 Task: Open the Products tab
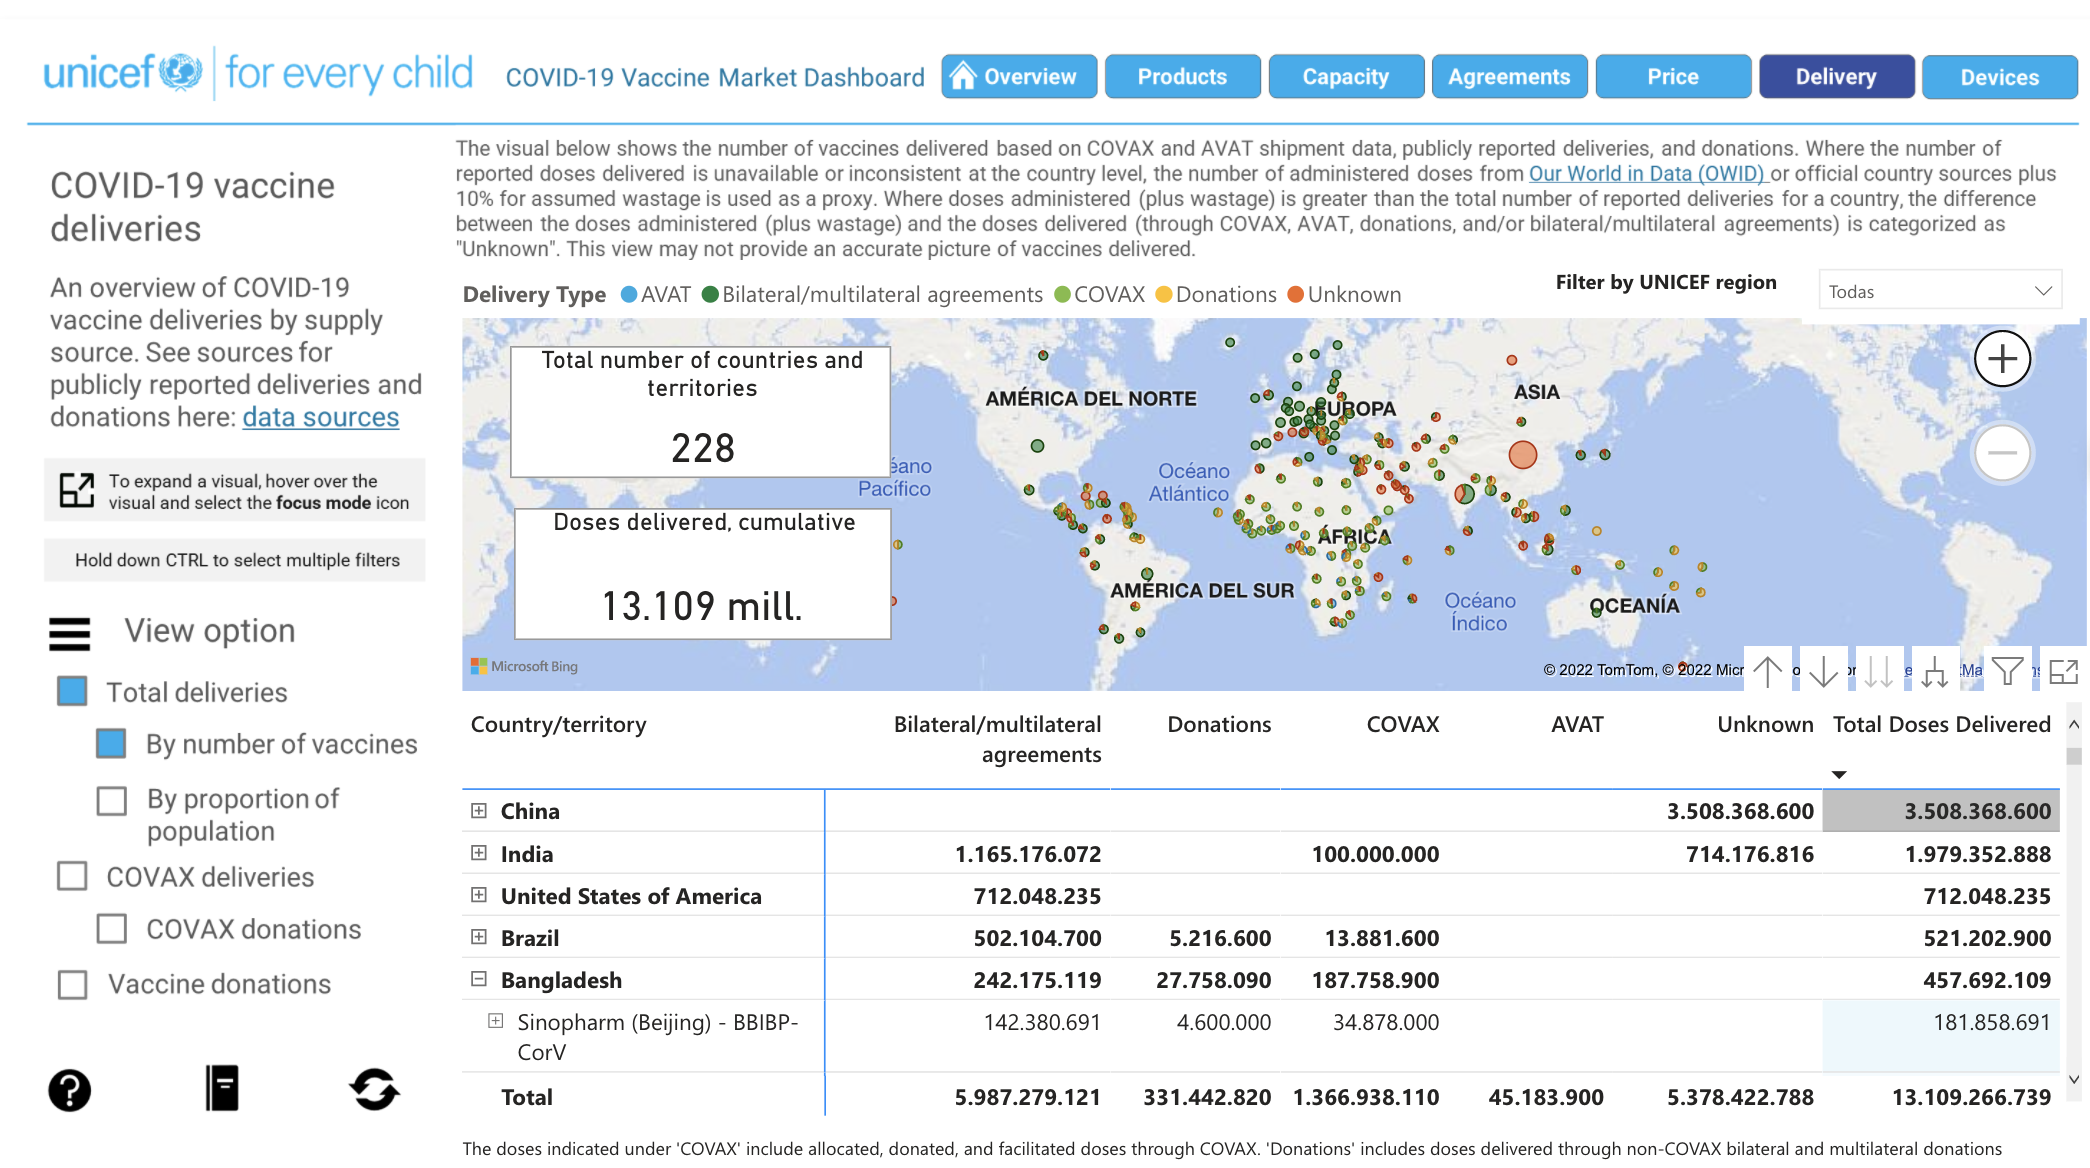[x=1182, y=77]
